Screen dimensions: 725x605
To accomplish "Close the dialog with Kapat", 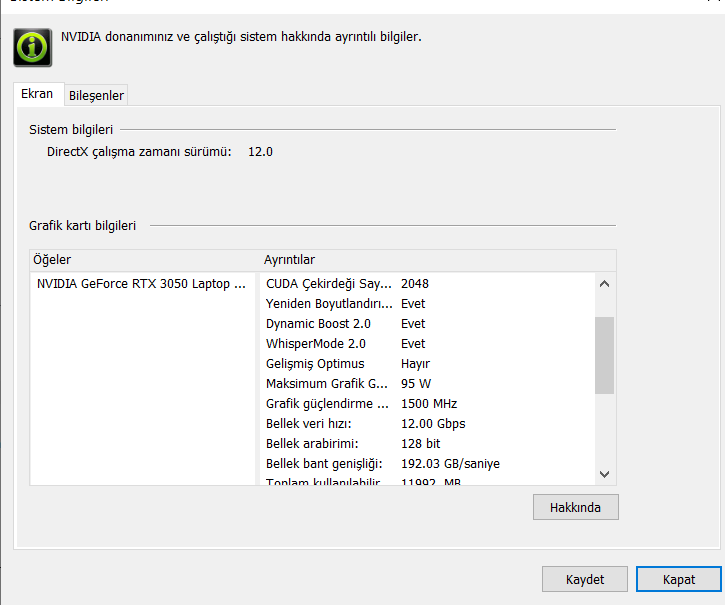I will (x=679, y=579).
